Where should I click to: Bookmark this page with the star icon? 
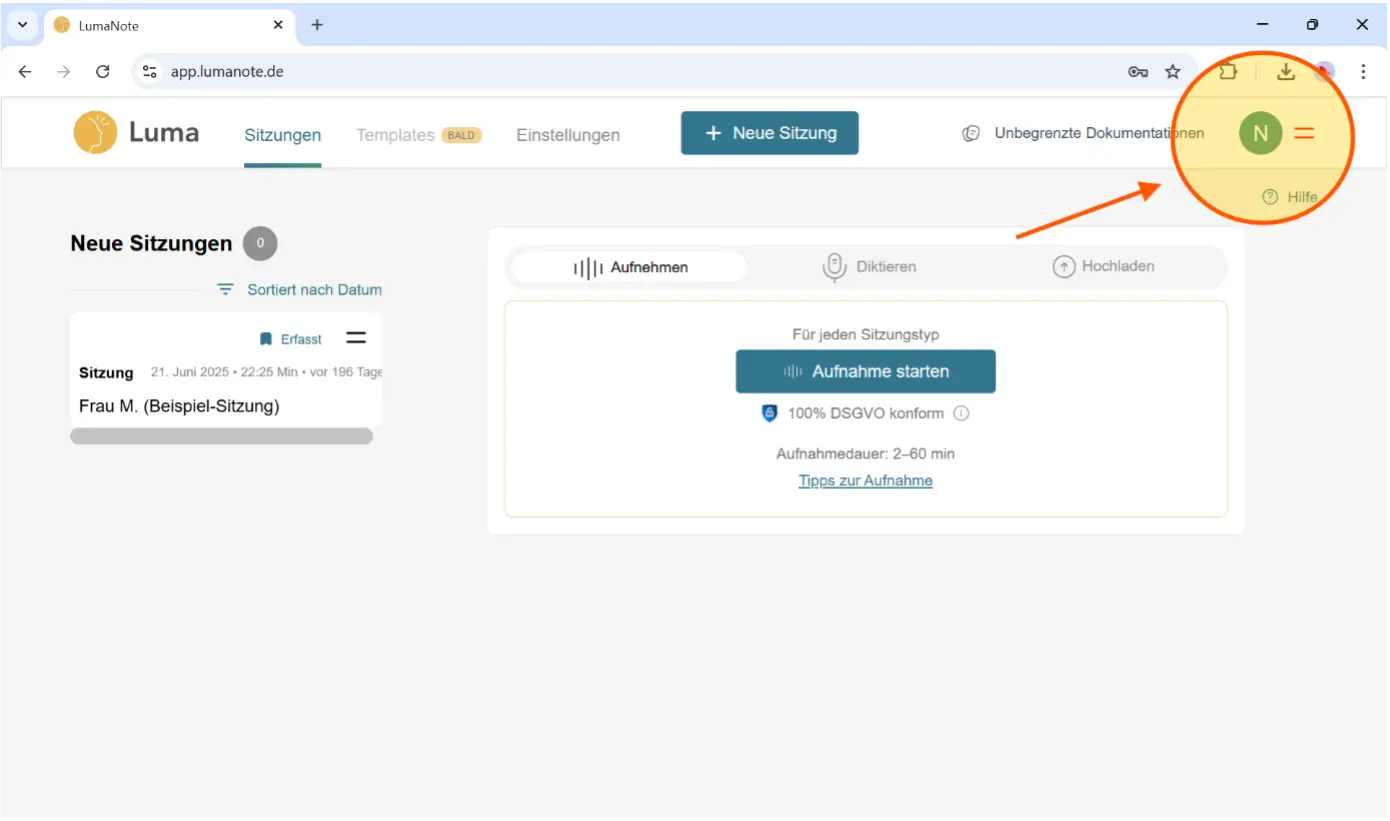tap(1173, 71)
